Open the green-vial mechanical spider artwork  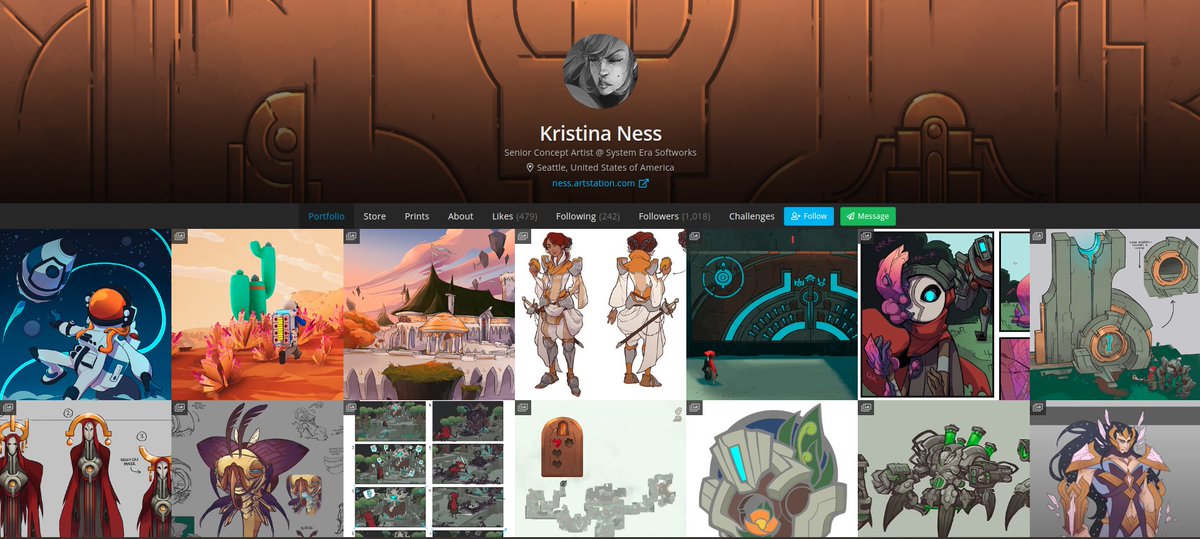[943, 470]
